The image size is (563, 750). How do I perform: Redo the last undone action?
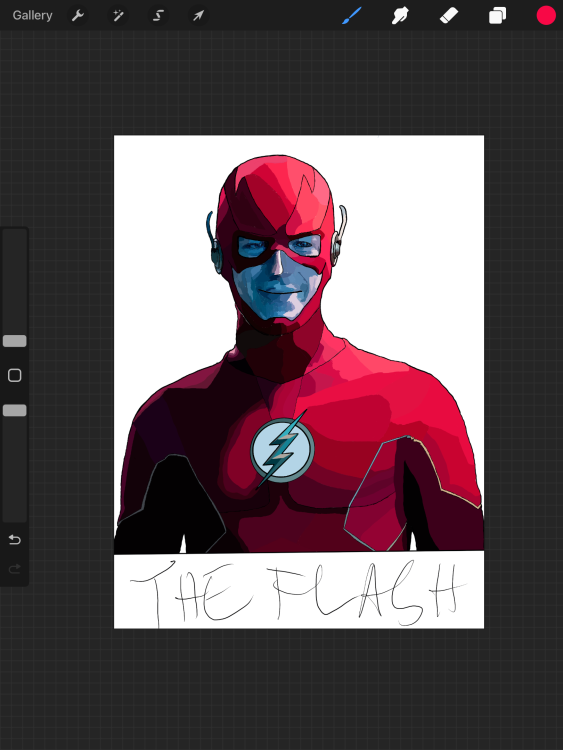click(15, 569)
